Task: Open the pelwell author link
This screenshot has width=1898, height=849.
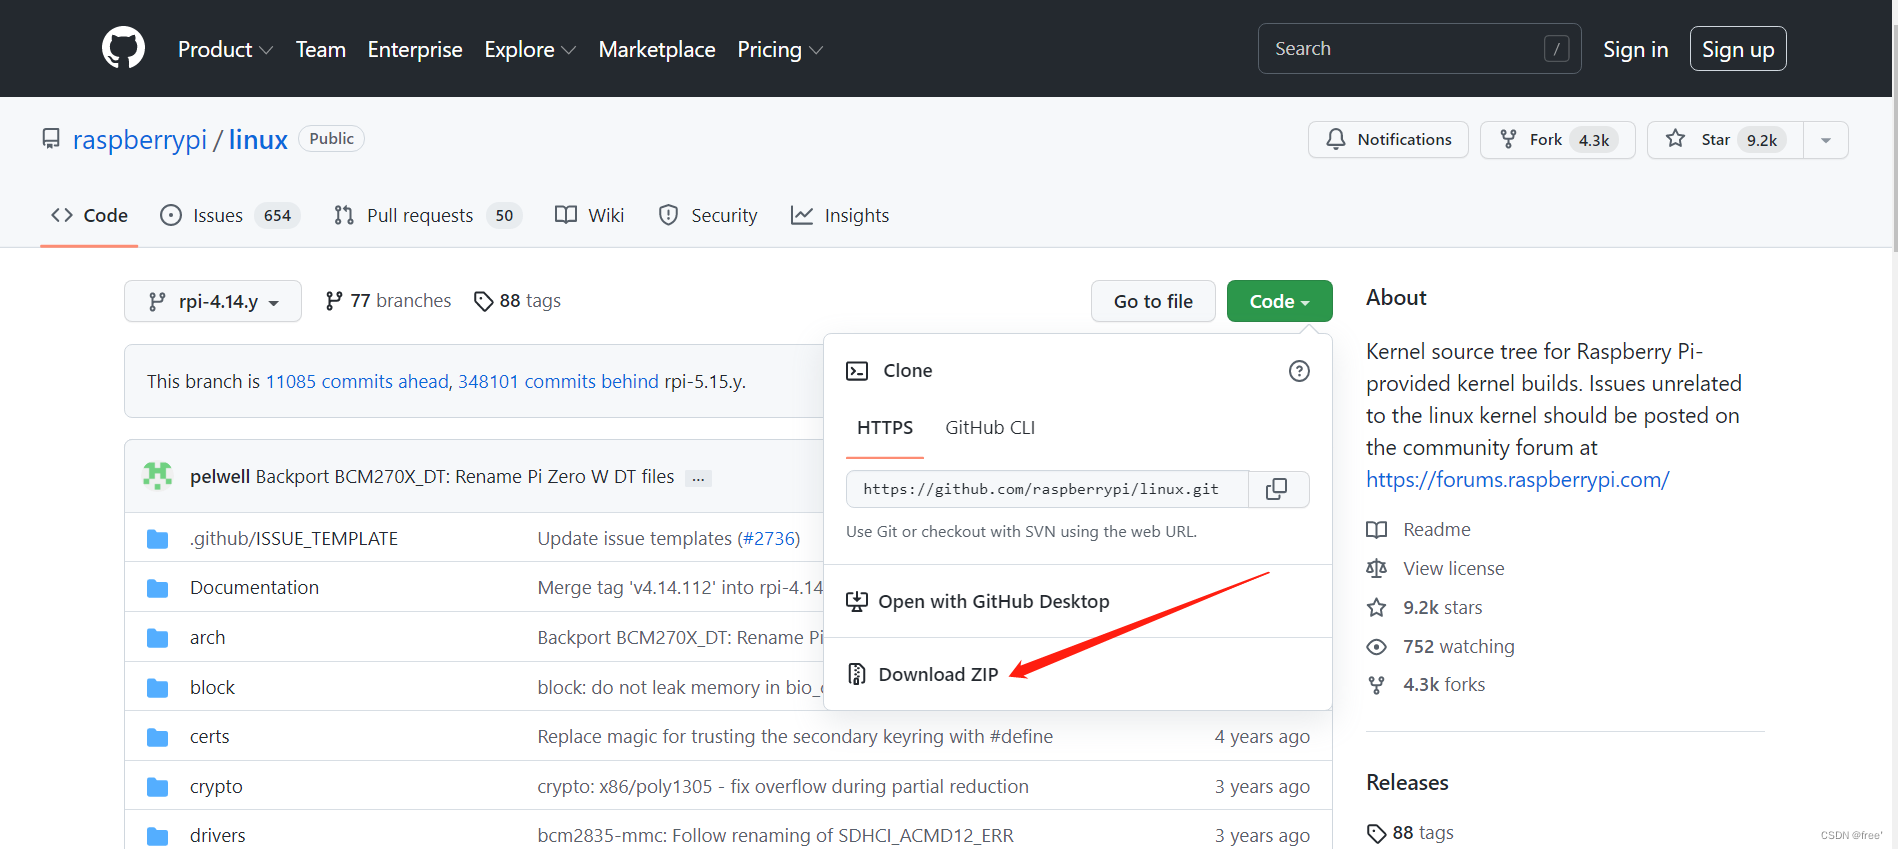Action: [x=220, y=477]
